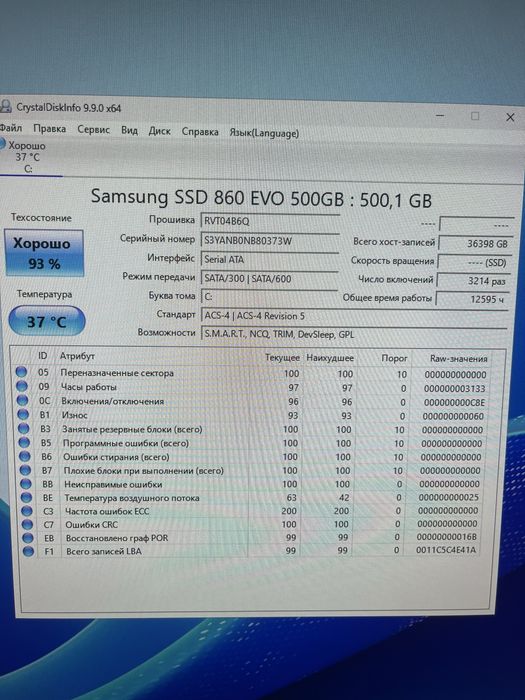Select the Всего записей LBA attribute text

pos(104,551)
